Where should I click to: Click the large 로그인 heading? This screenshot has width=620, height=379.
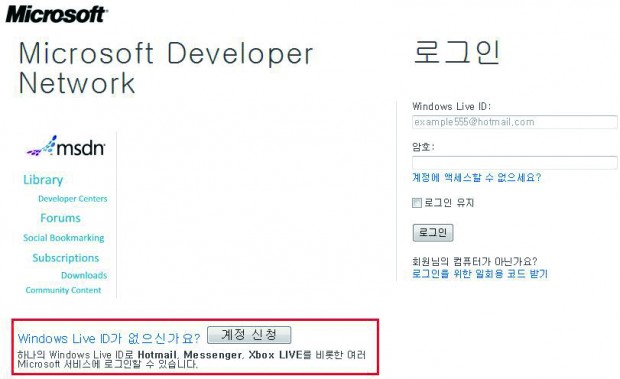click(457, 52)
